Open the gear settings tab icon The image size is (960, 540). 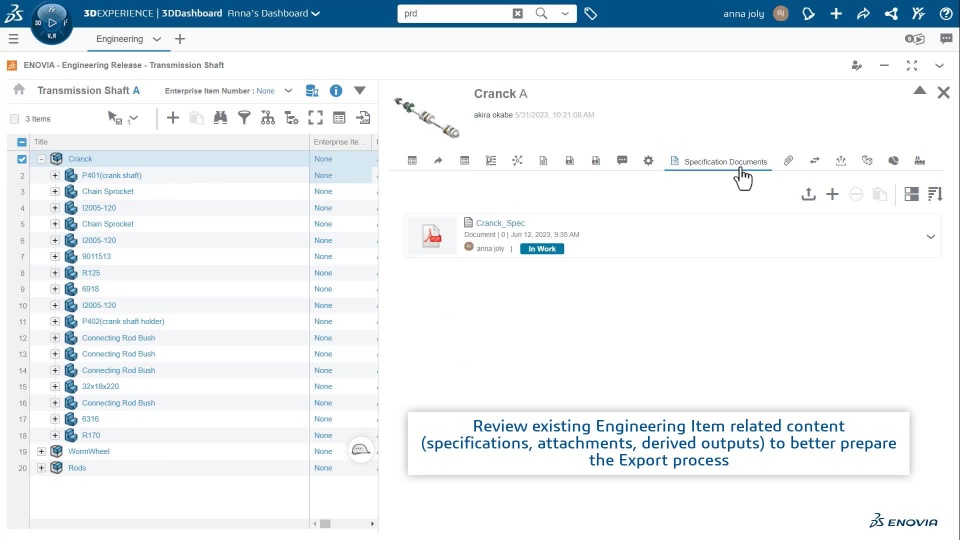(x=648, y=160)
